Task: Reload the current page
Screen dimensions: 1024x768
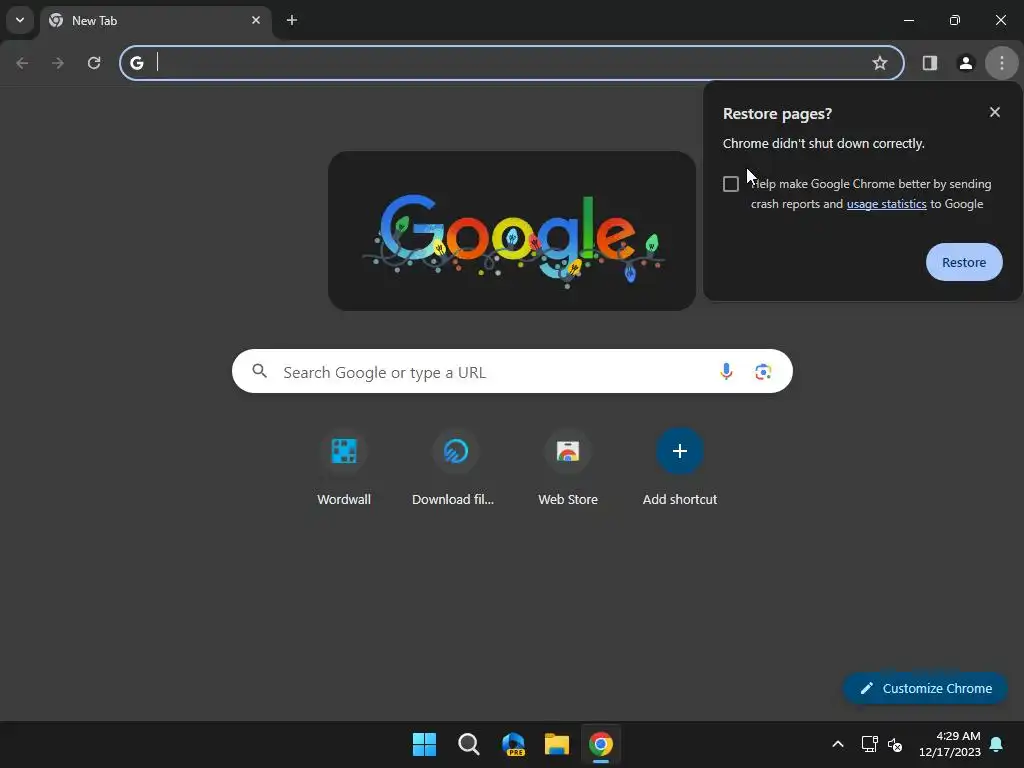Action: pos(94,63)
